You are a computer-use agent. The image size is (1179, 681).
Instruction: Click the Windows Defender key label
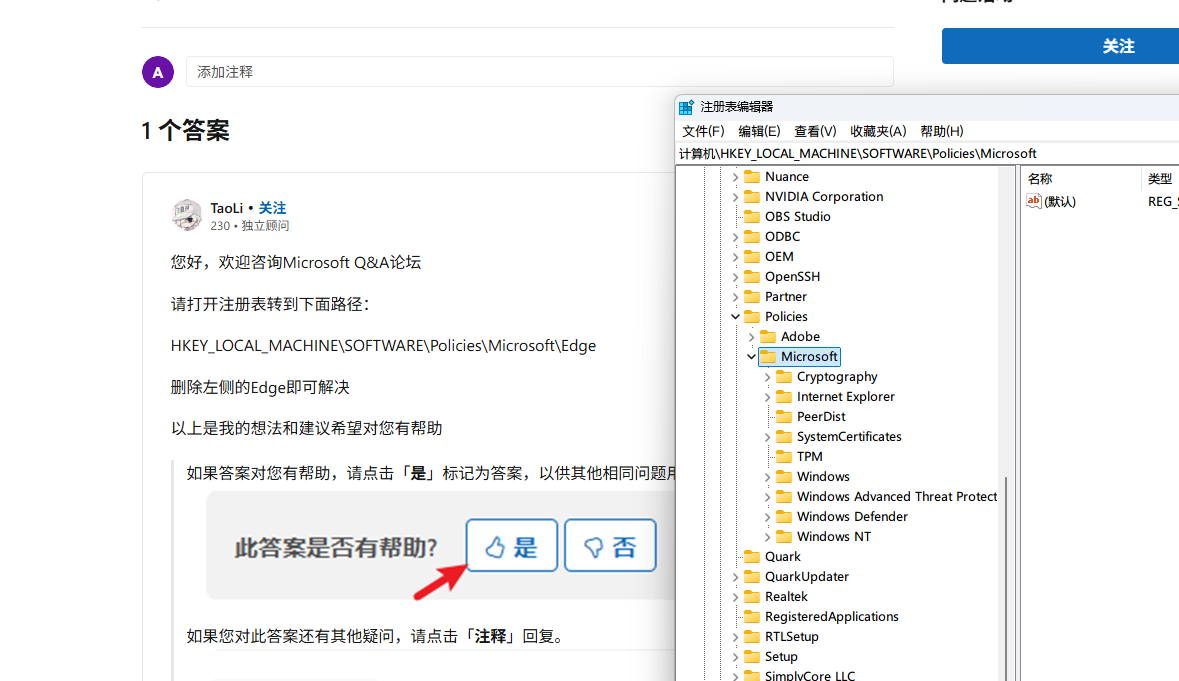(852, 516)
